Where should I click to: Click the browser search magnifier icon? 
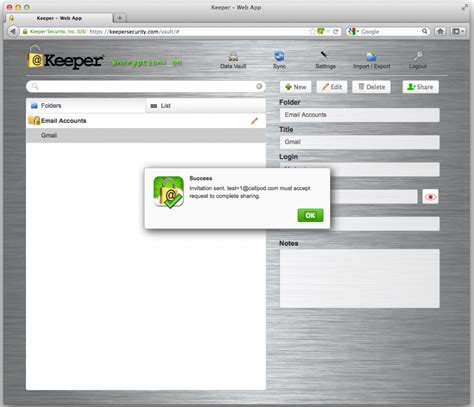point(425,31)
